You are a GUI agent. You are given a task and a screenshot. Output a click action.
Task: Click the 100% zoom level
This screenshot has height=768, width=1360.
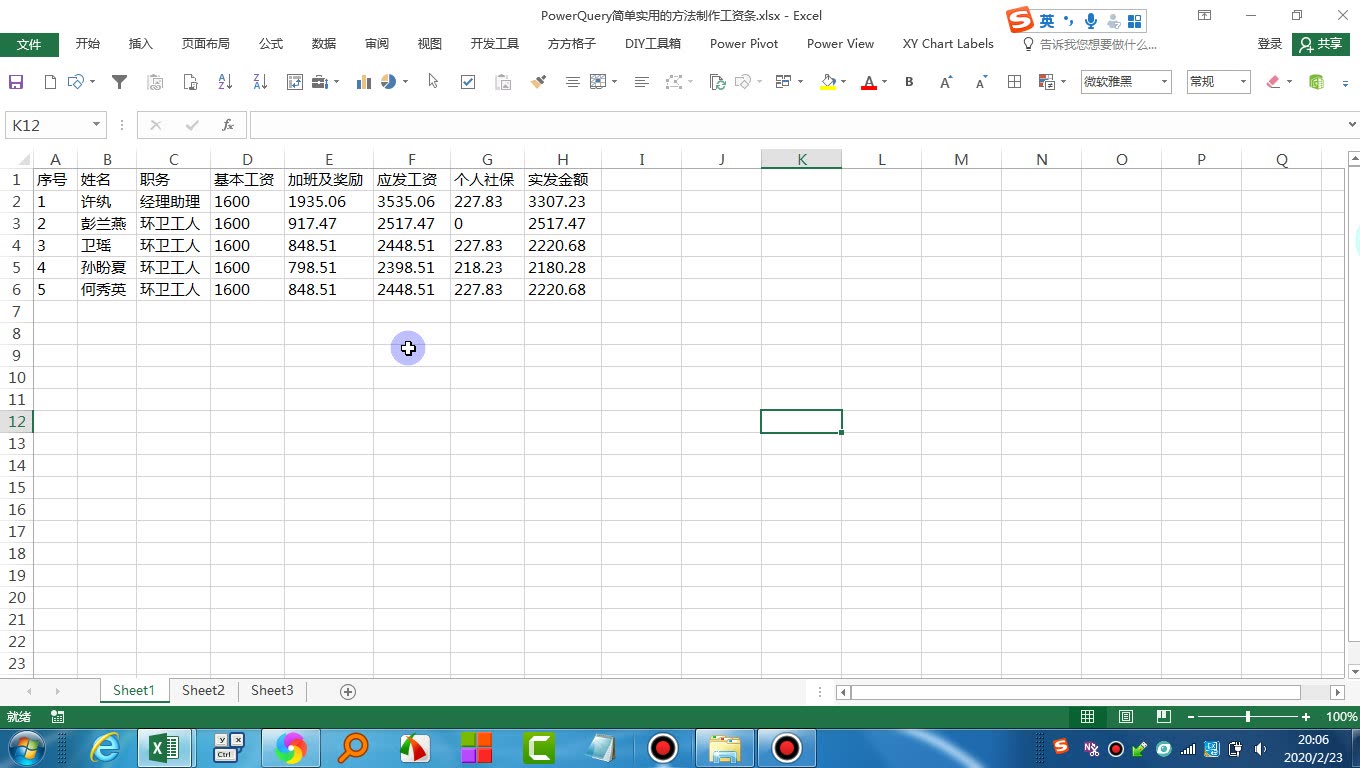(x=1341, y=717)
